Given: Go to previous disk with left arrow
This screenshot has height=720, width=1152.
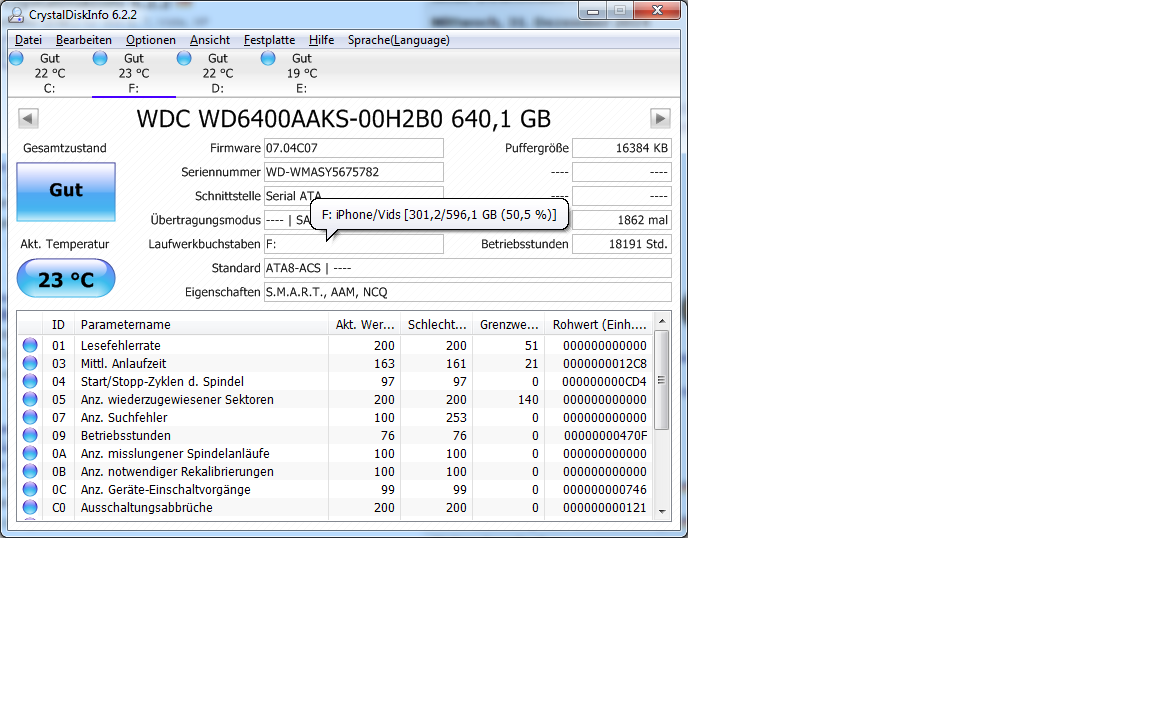Looking at the screenshot, I should (28, 118).
